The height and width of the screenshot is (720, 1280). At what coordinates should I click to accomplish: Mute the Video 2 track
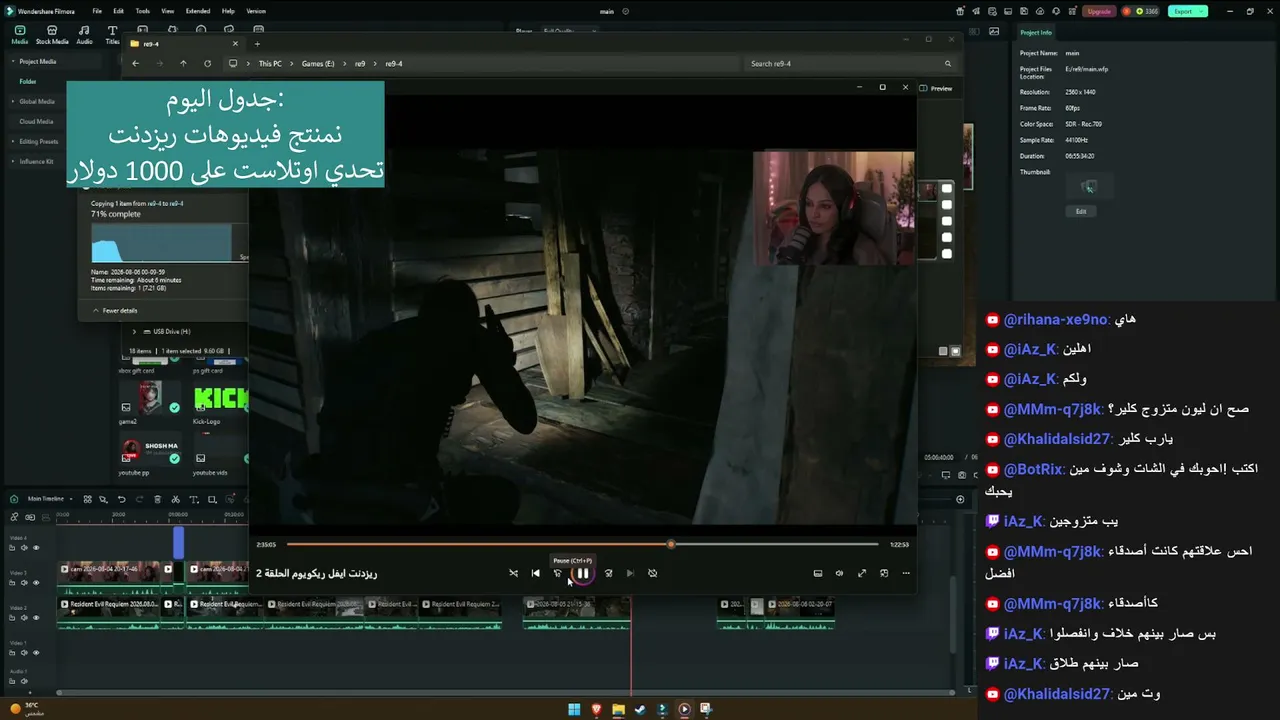point(25,618)
